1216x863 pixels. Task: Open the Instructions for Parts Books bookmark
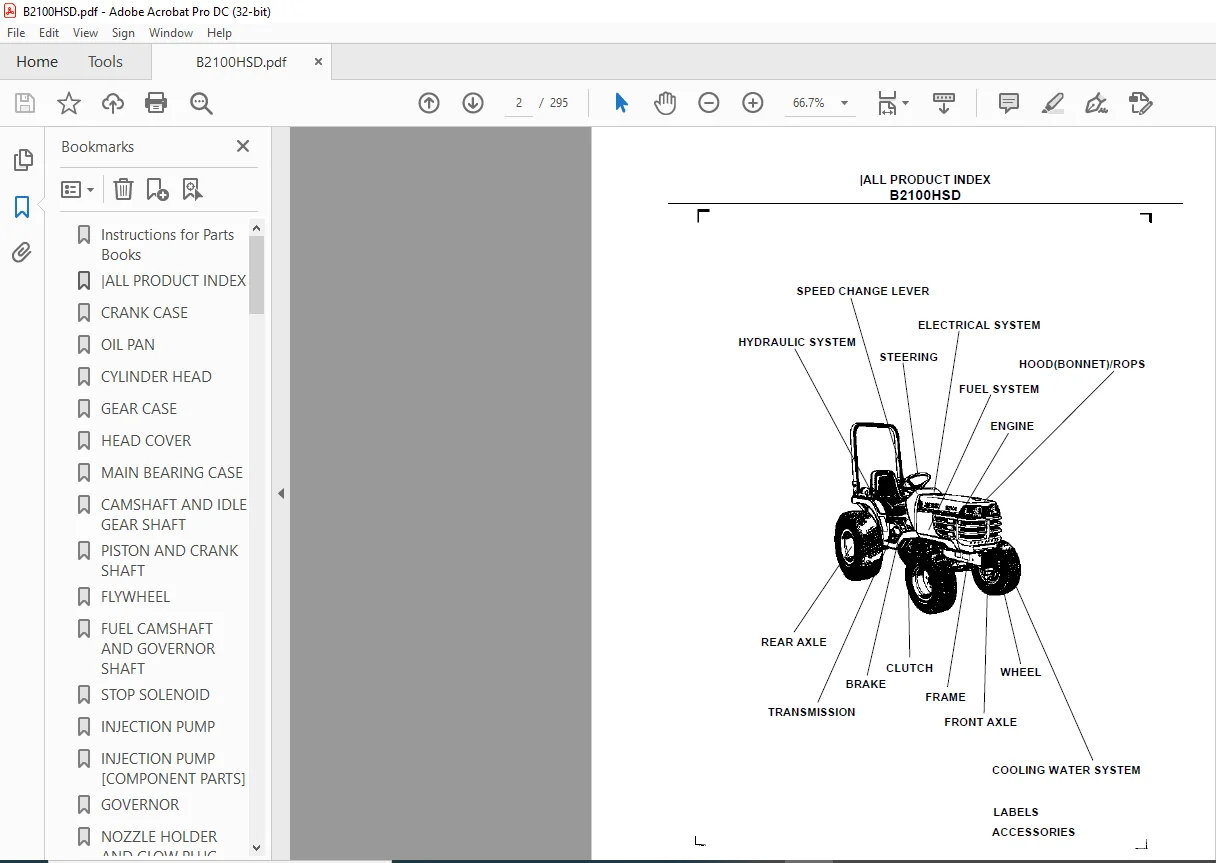coord(167,244)
